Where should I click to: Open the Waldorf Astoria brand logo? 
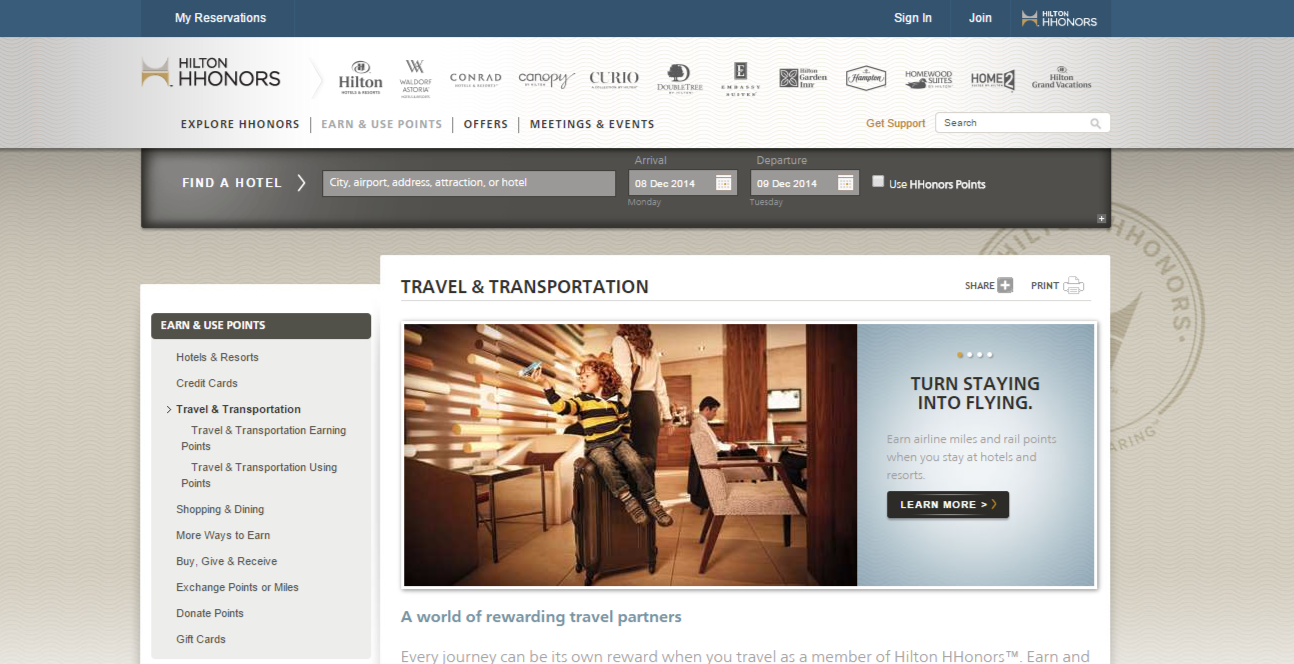[415, 78]
